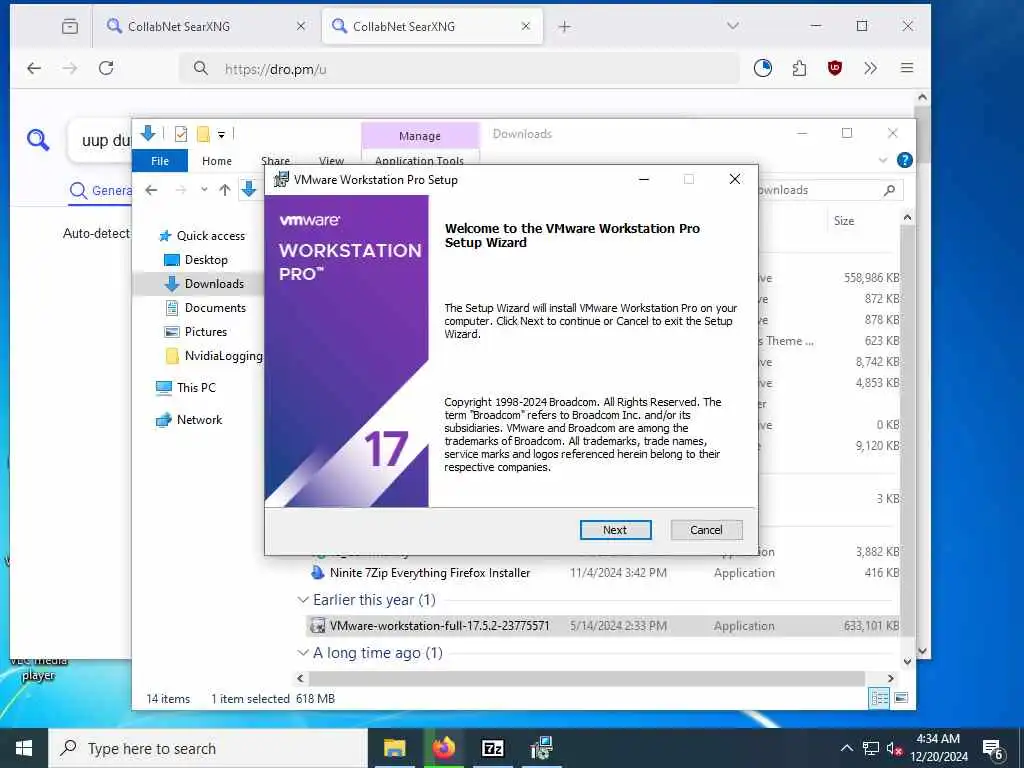Open Firefox taskbar icon
The width and height of the screenshot is (1024, 768).
pyautogui.click(x=444, y=748)
